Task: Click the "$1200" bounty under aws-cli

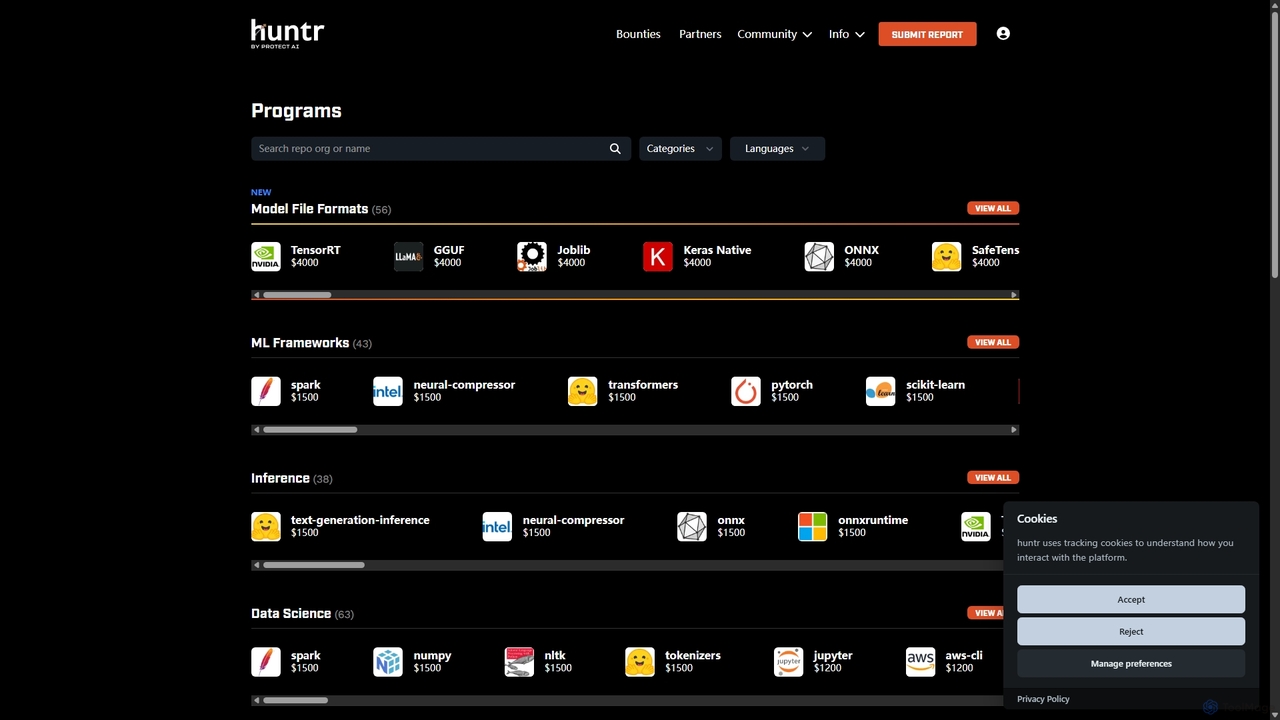Action: tap(959, 668)
